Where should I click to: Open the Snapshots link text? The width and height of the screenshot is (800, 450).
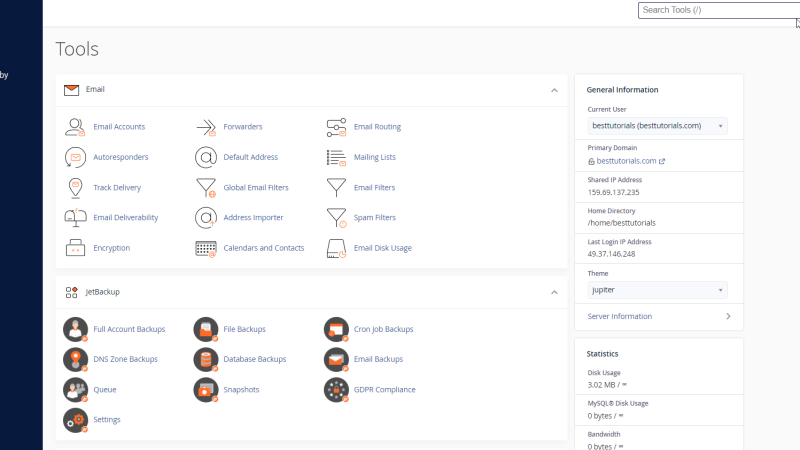[241, 389]
